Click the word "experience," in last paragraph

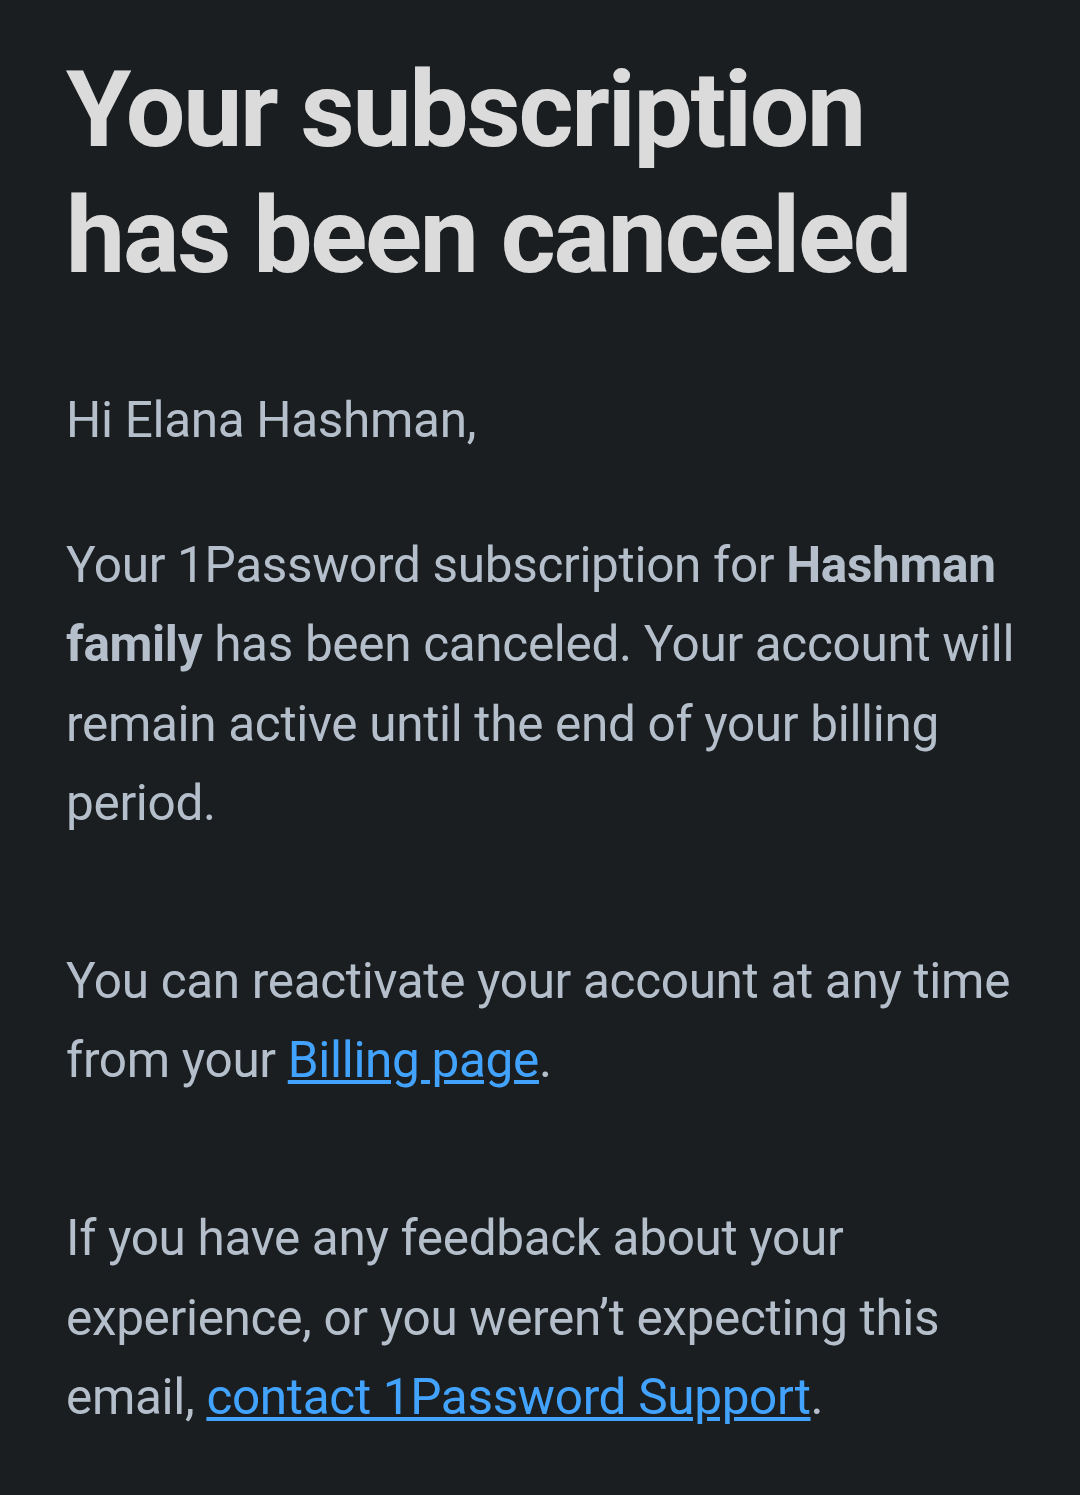(188, 1320)
